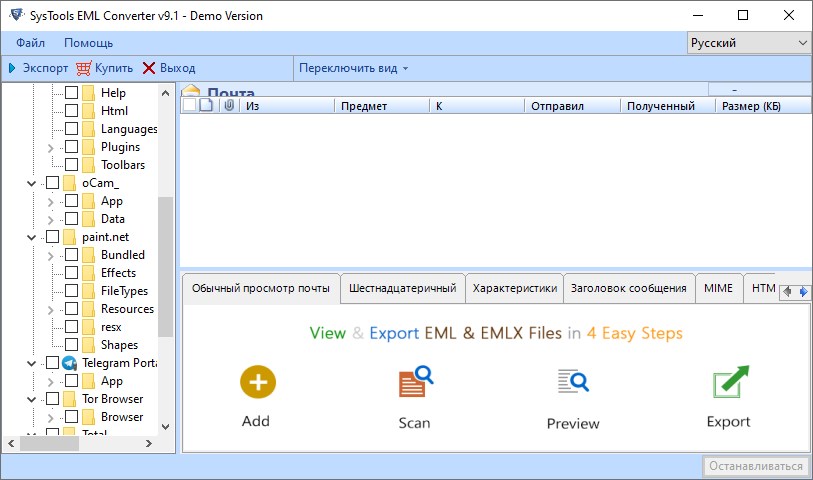This screenshot has width=813, height=480.
Task: Collapse the Tor Browser node
Action: click(x=32, y=399)
